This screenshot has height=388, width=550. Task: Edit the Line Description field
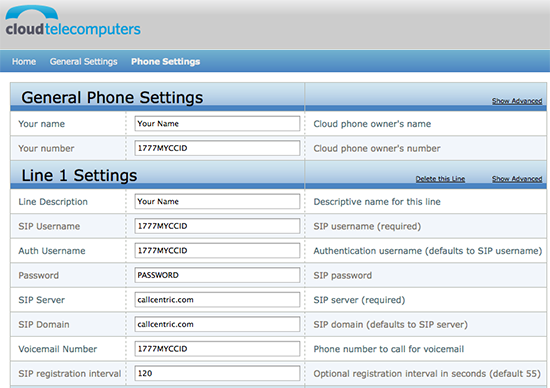click(217, 201)
